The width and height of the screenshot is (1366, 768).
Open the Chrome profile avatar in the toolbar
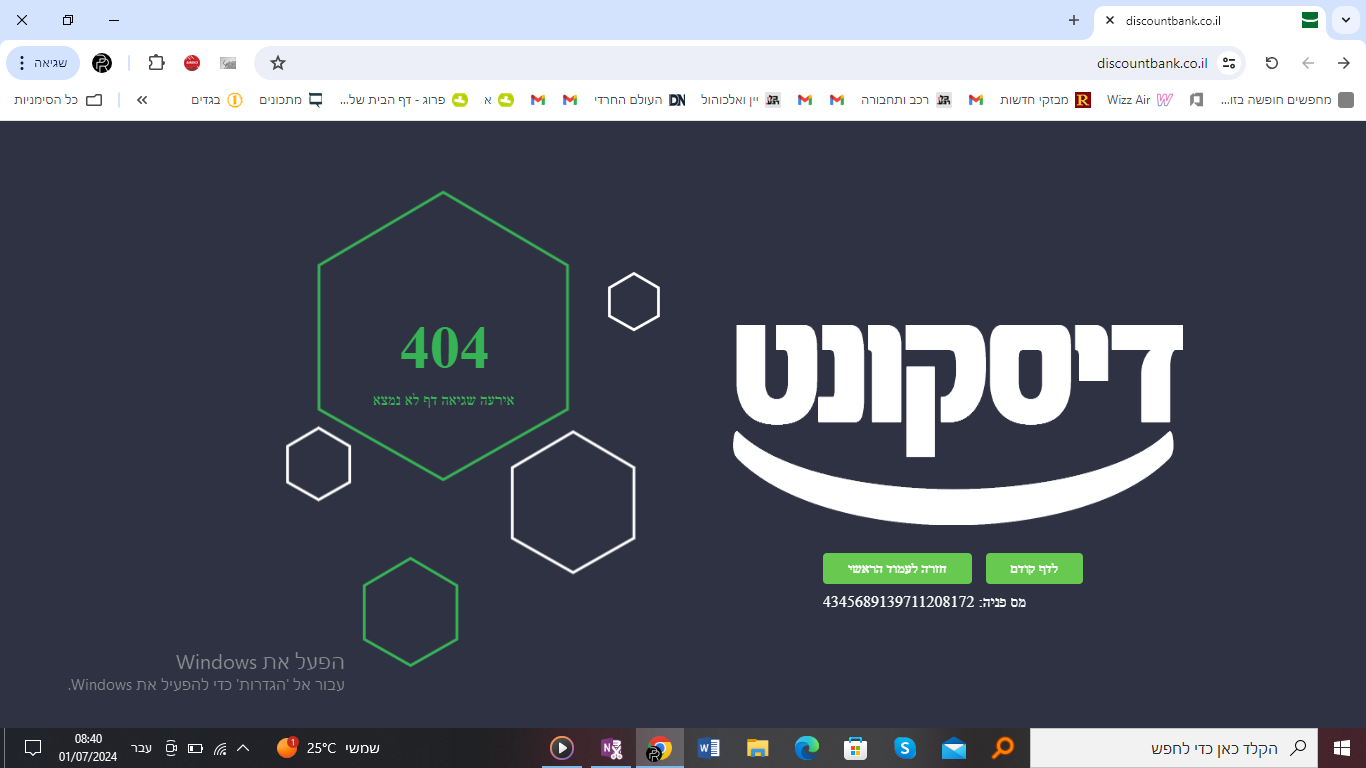click(102, 63)
